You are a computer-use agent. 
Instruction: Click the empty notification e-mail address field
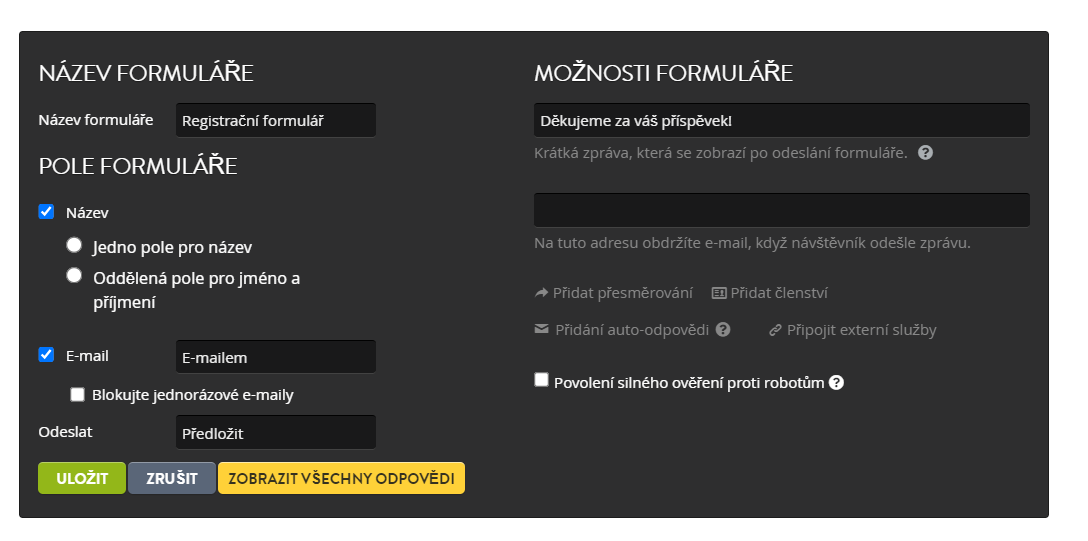point(781,210)
